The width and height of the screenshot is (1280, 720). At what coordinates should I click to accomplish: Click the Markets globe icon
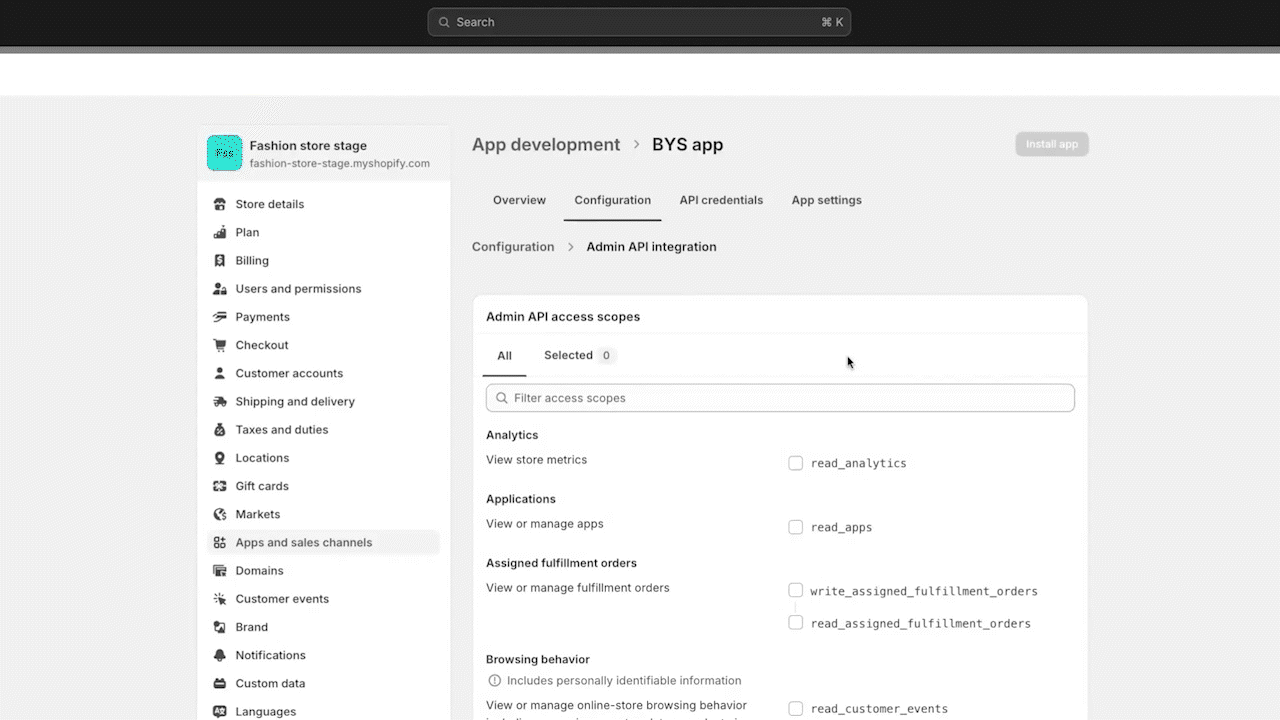220,514
